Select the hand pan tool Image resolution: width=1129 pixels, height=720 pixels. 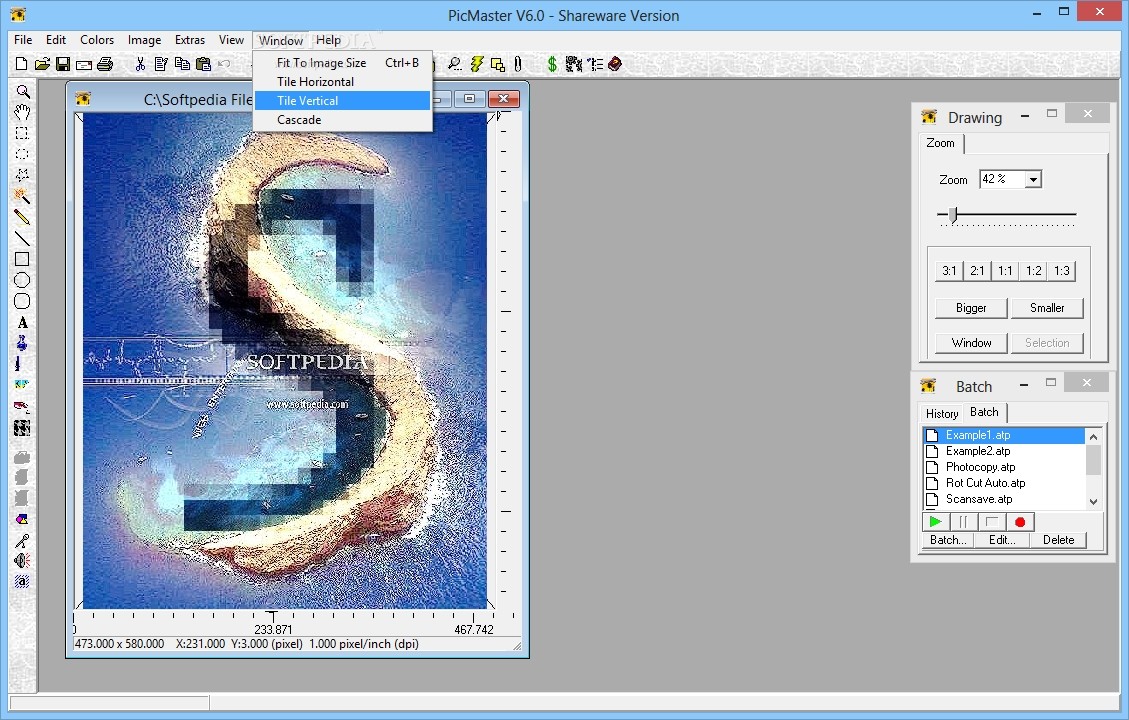click(x=22, y=112)
